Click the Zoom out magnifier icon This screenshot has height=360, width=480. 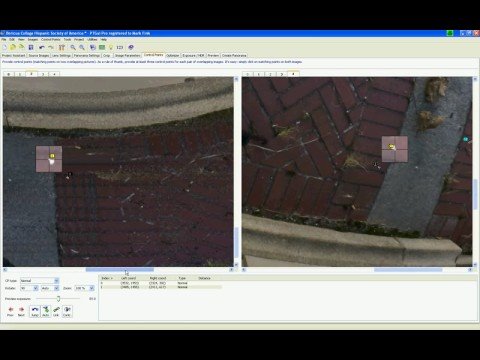[x=82, y=47]
